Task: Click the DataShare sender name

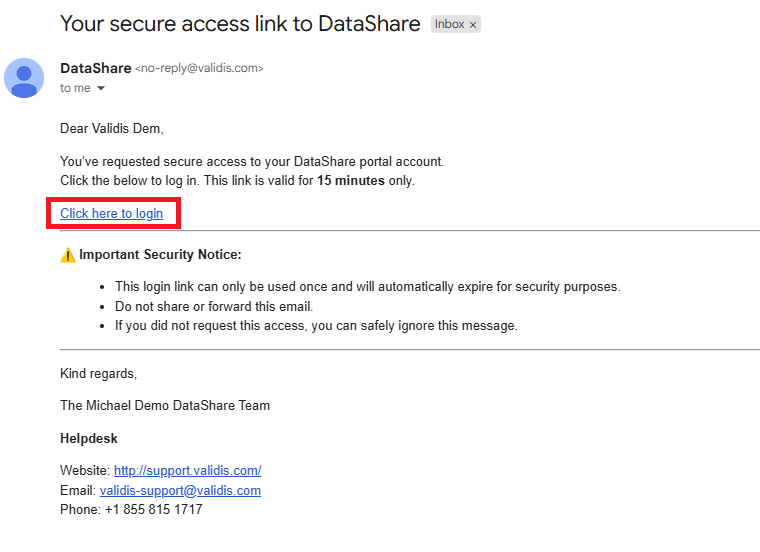Action: tap(95, 68)
